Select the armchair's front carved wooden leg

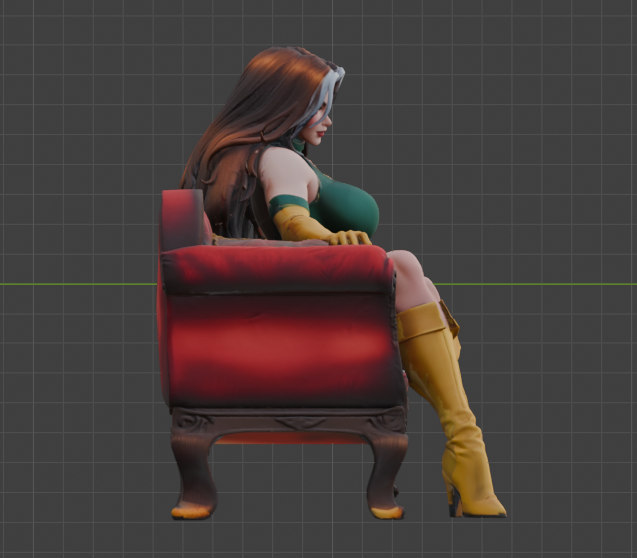(x=387, y=476)
